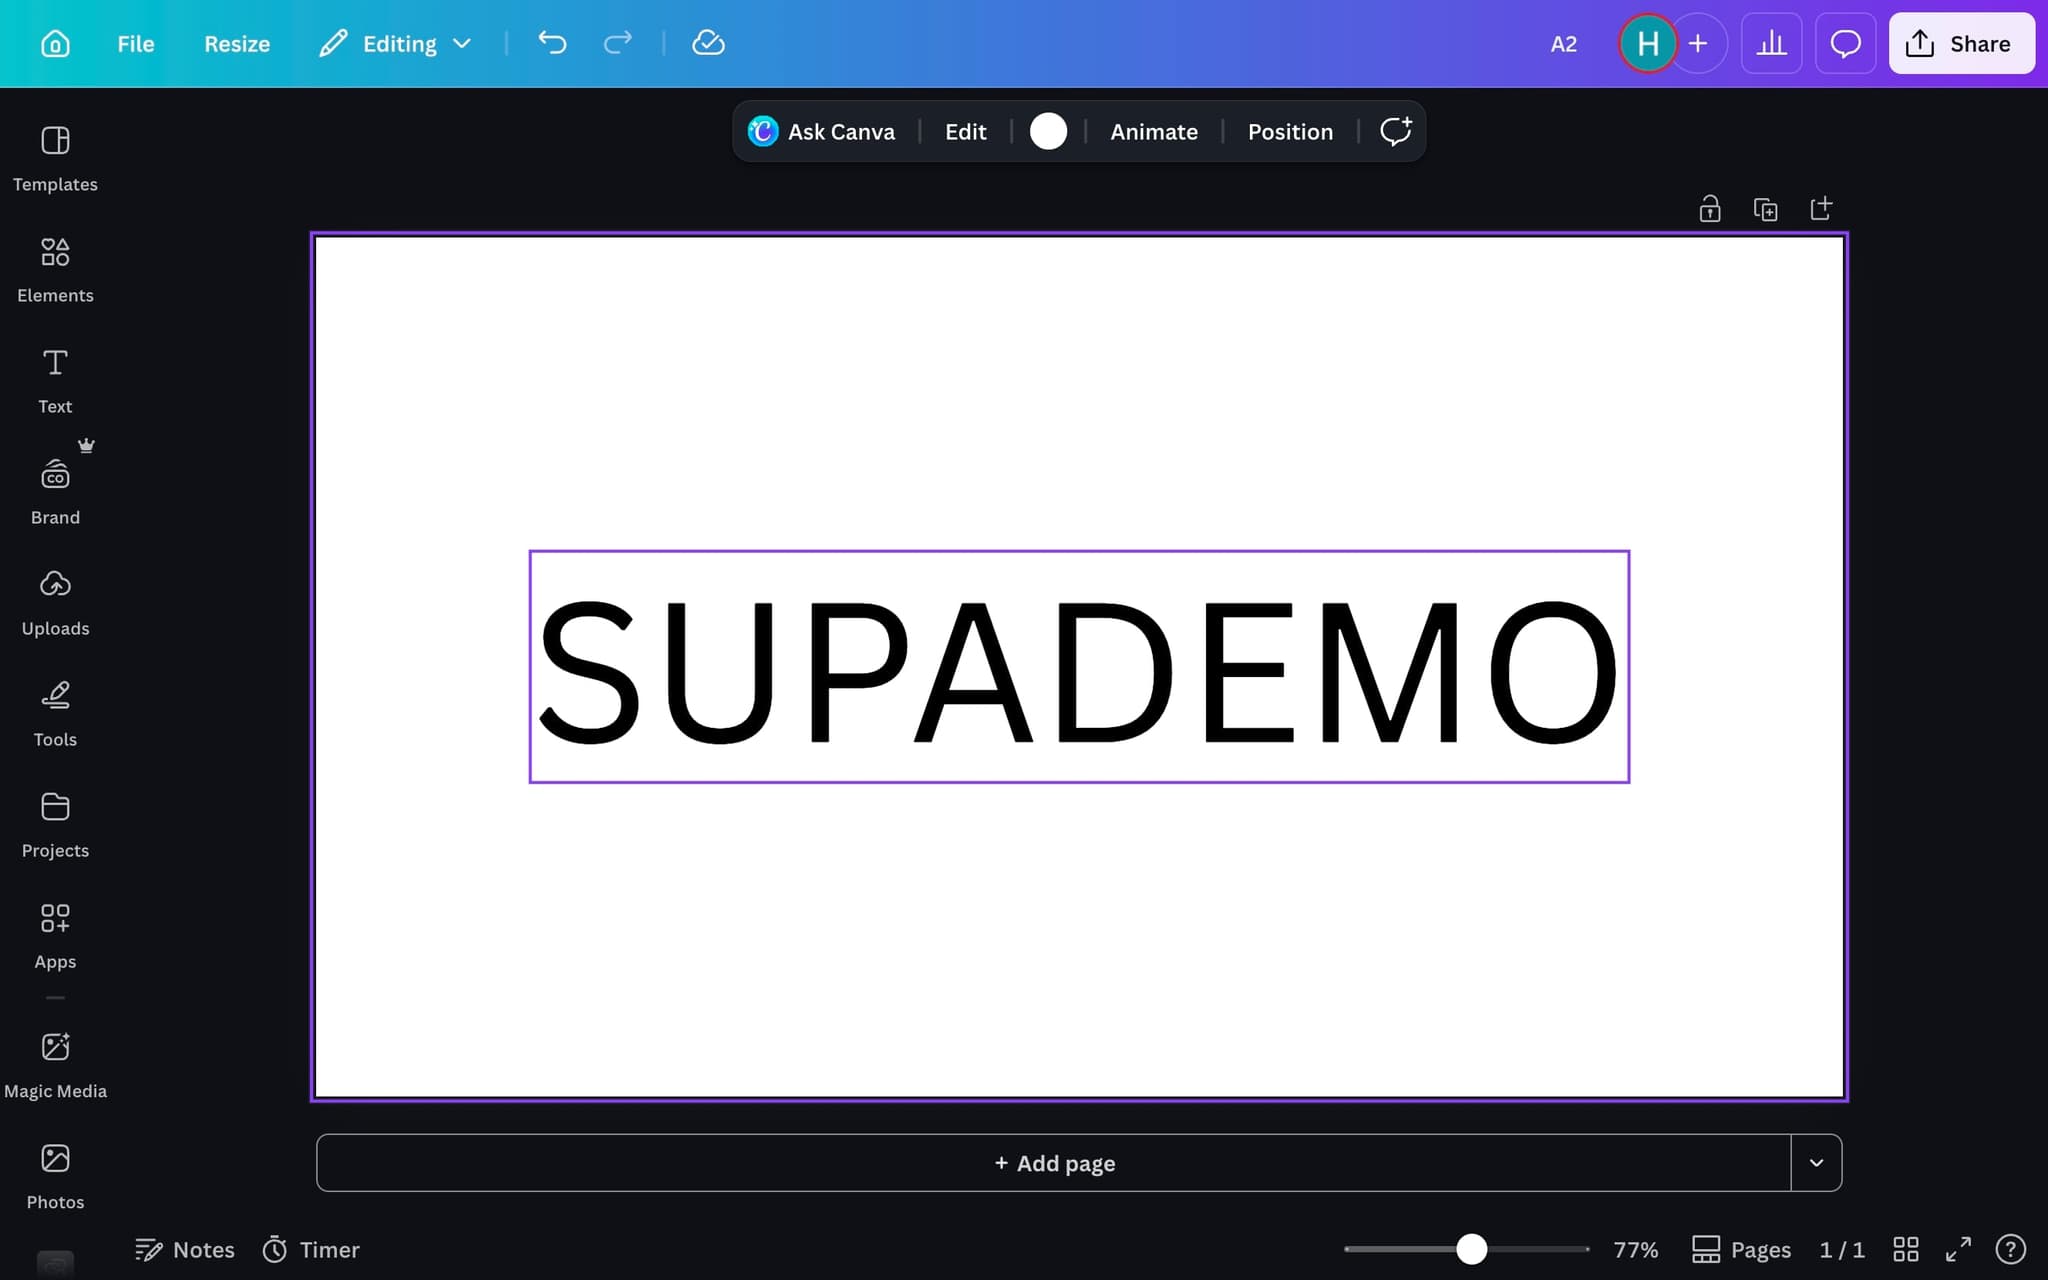This screenshot has height=1280, width=2048.
Task: Open the File menu
Action: pos(135,44)
